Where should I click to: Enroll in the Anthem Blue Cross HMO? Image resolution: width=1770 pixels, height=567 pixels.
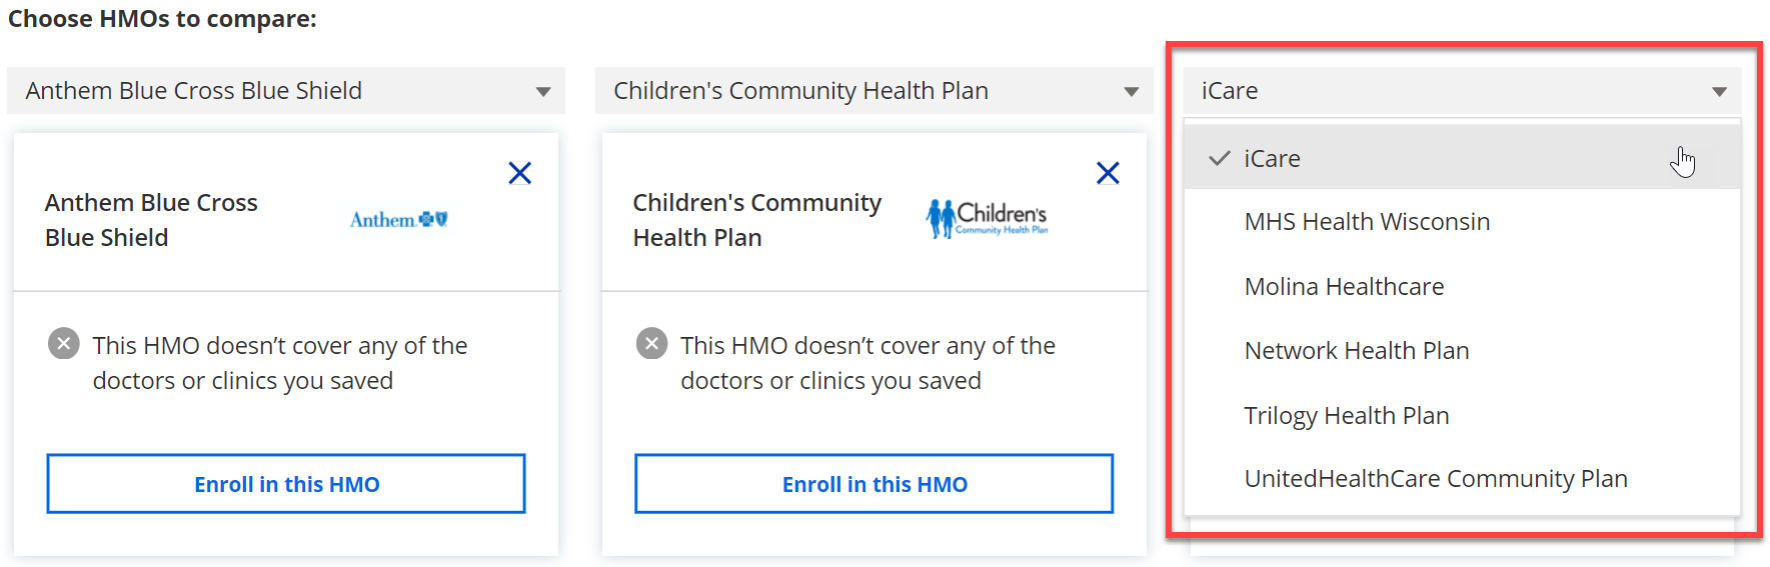tap(286, 484)
